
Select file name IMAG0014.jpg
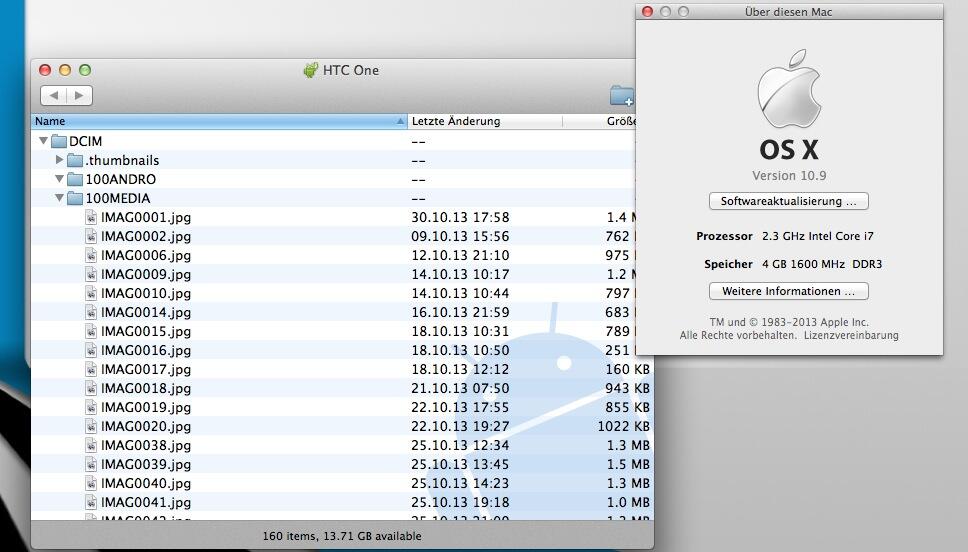click(146, 312)
